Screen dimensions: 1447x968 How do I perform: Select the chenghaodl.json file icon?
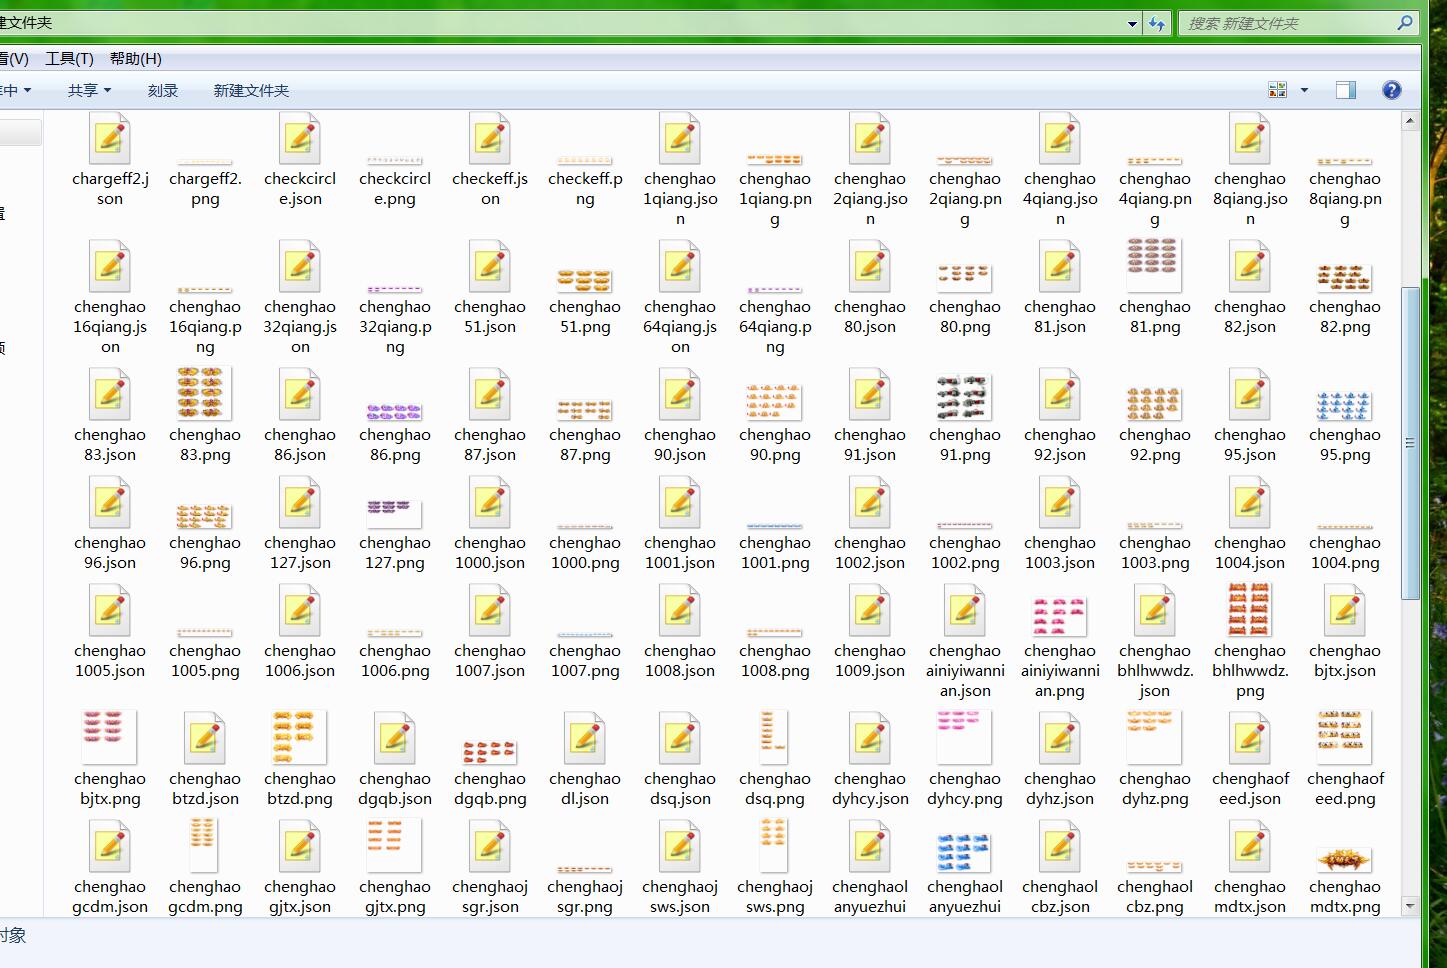[585, 739]
